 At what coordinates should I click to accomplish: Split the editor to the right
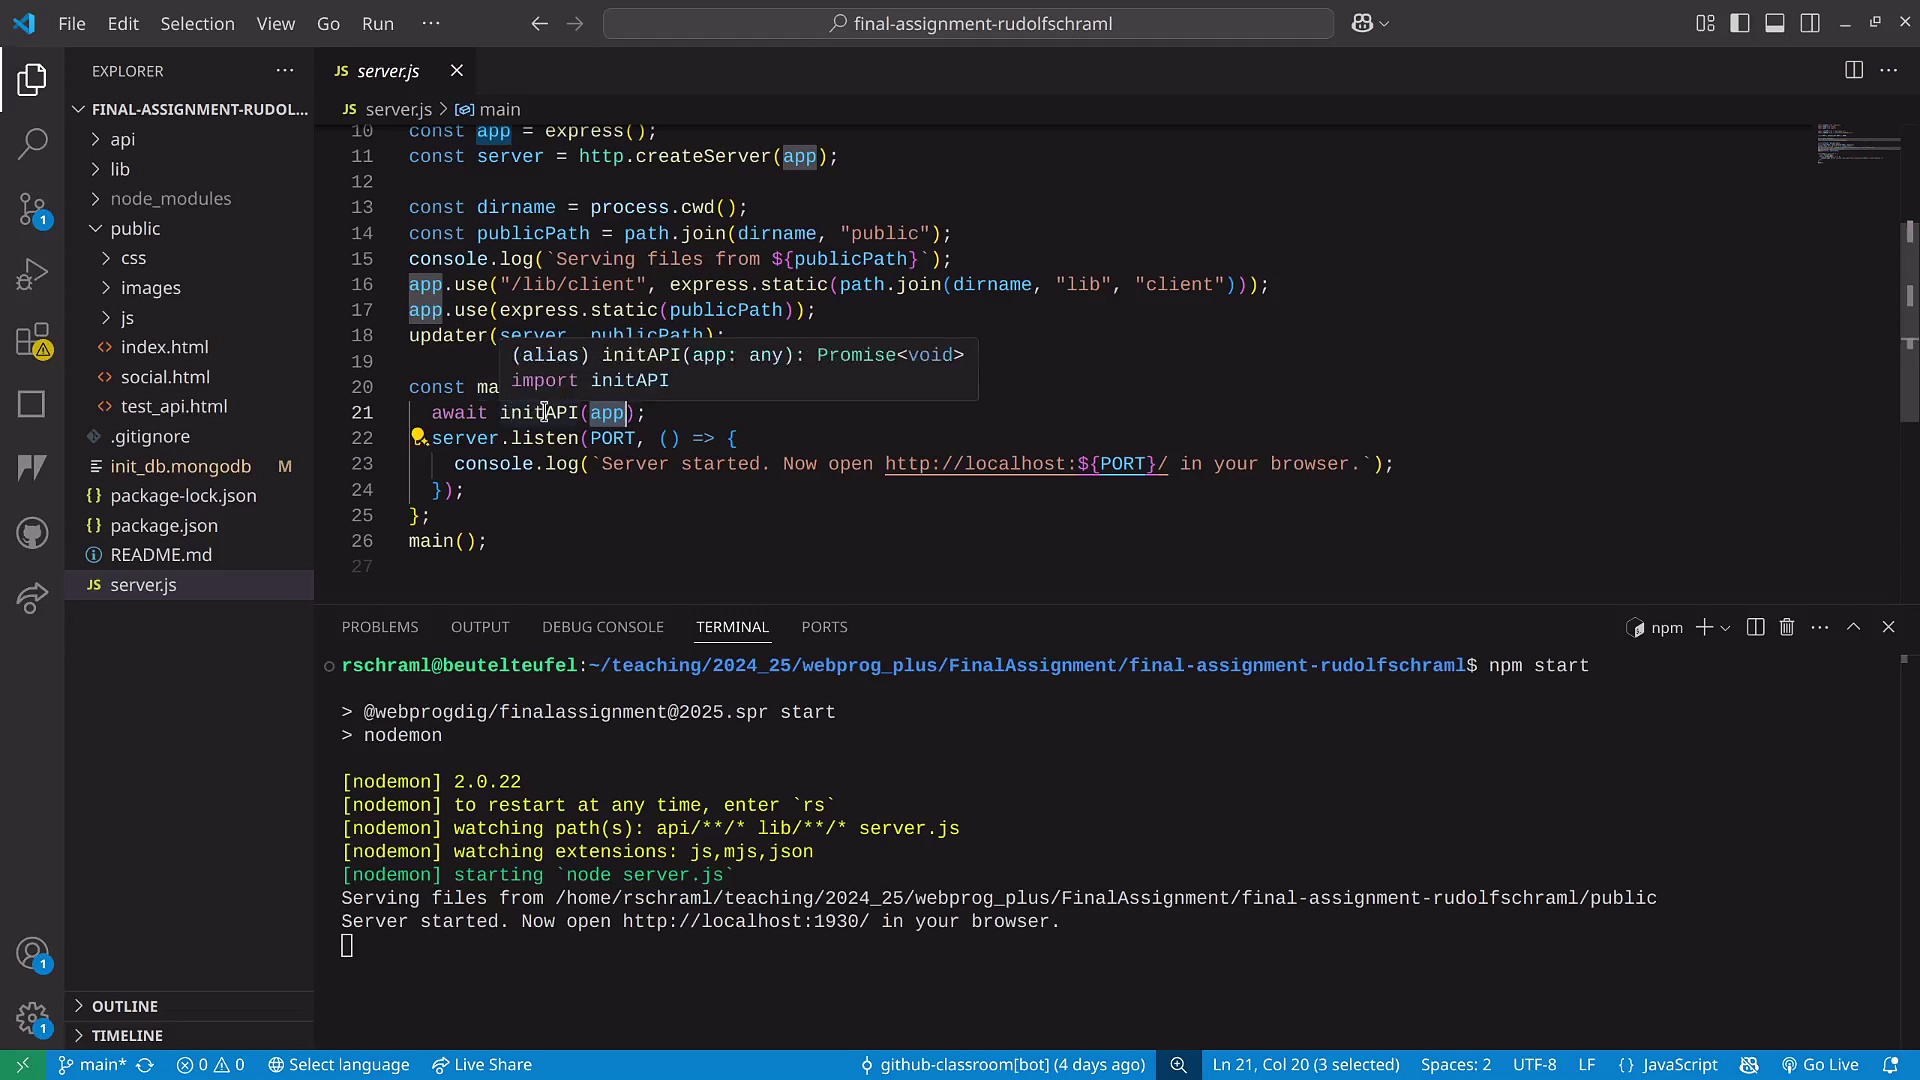1853,70
